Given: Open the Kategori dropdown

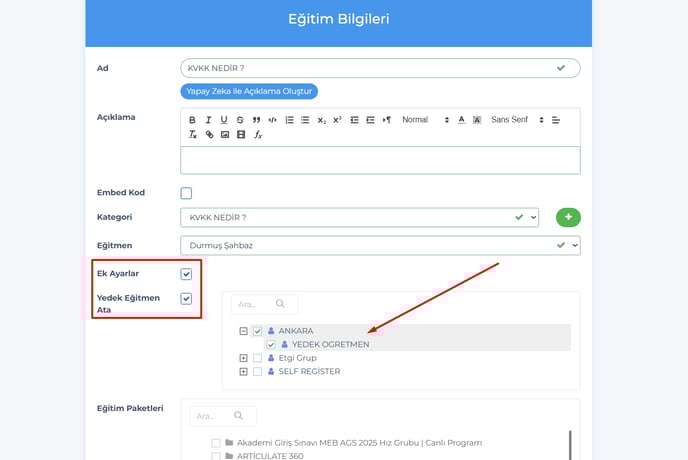Looking at the screenshot, I should pos(359,217).
